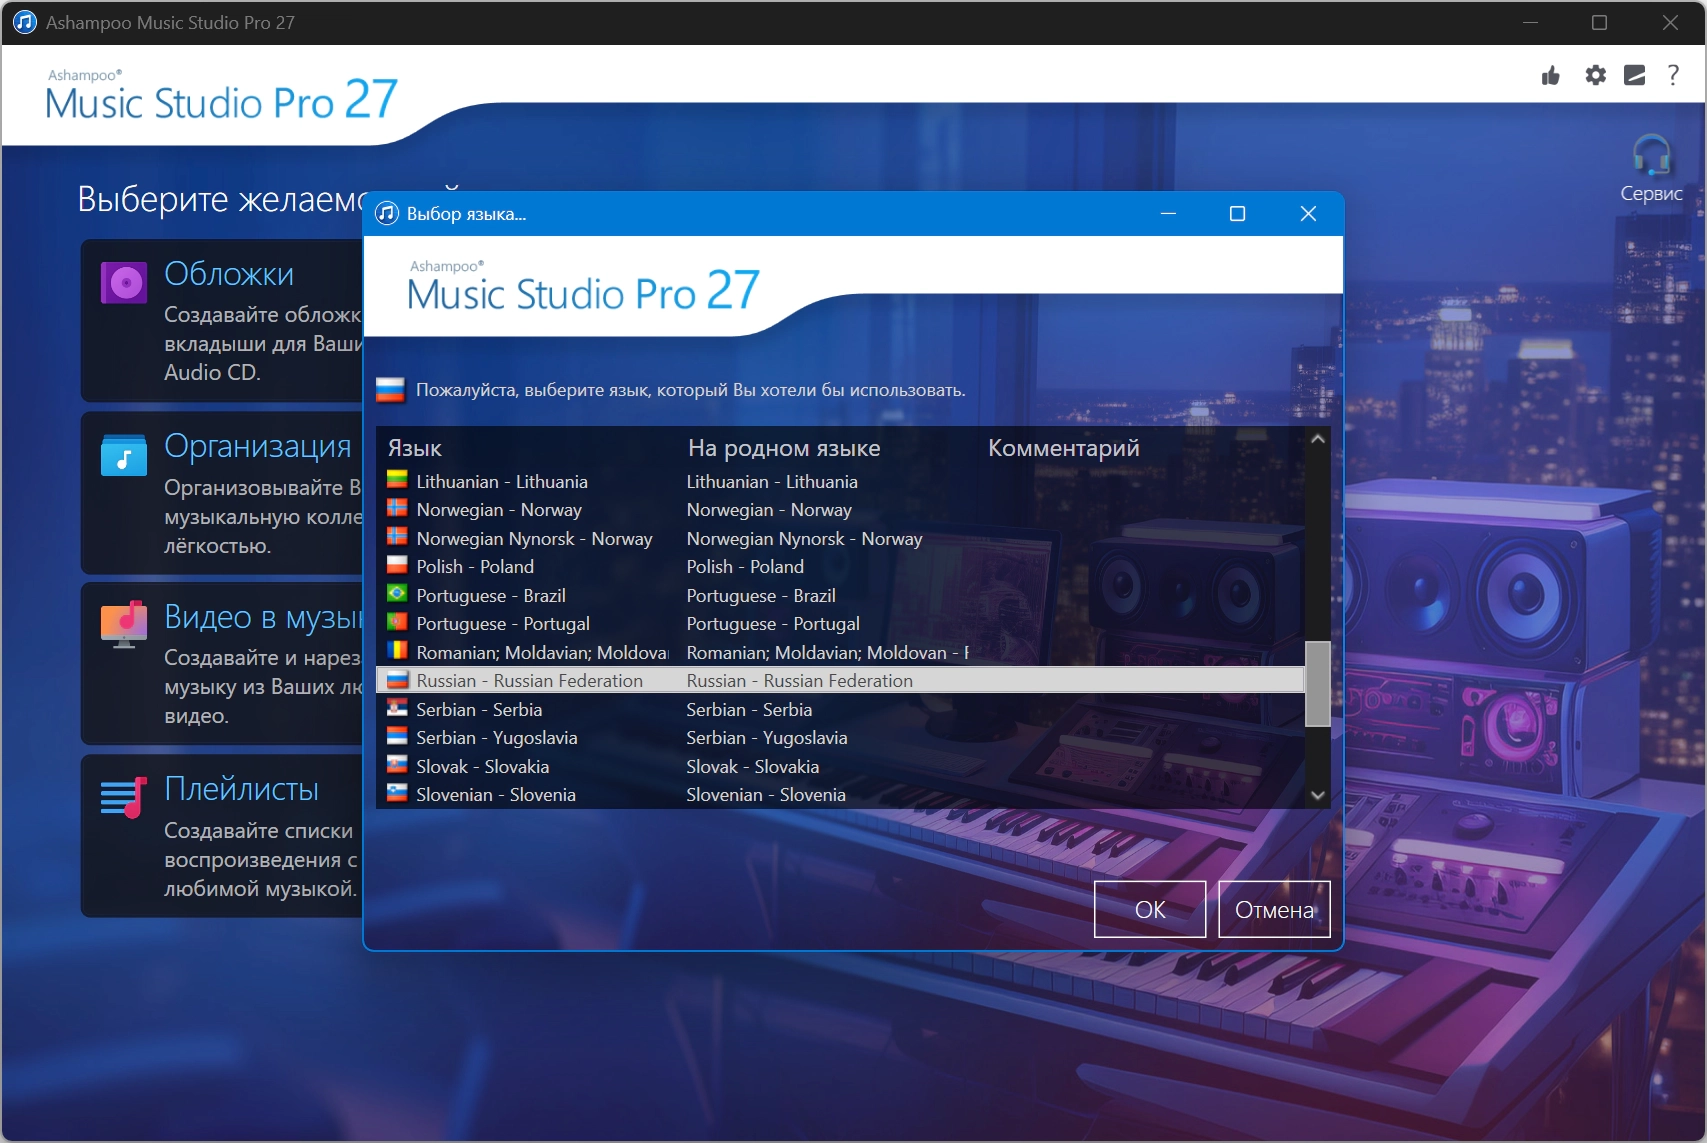Viewport: 1707px width, 1143px height.
Task: Click the skin/theme icon in the top bar
Action: click(1635, 75)
